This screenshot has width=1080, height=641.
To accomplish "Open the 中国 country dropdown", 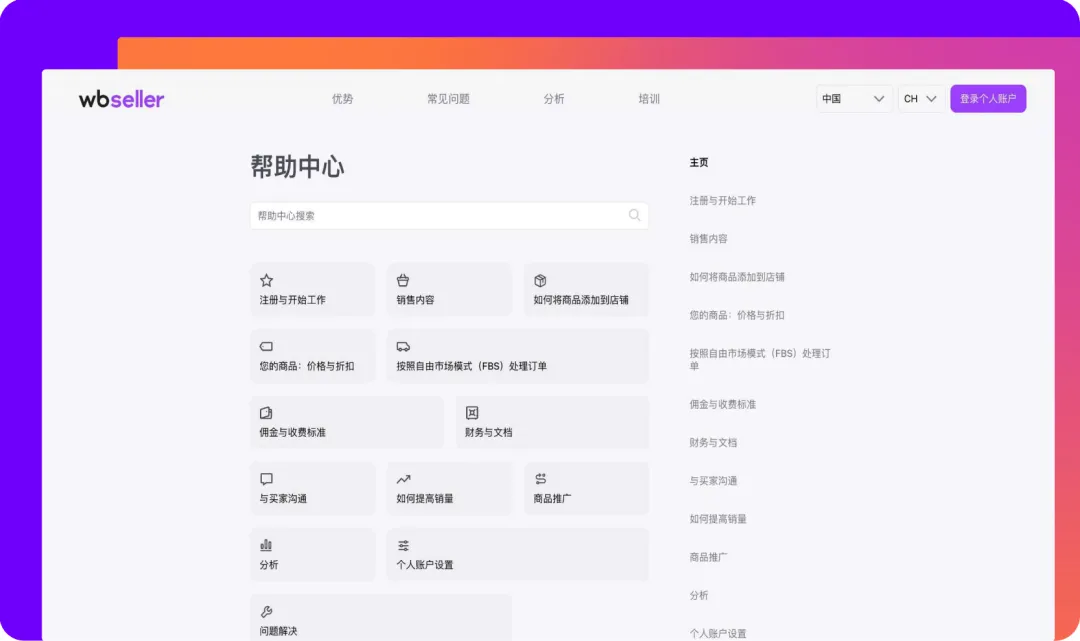I will (854, 99).
